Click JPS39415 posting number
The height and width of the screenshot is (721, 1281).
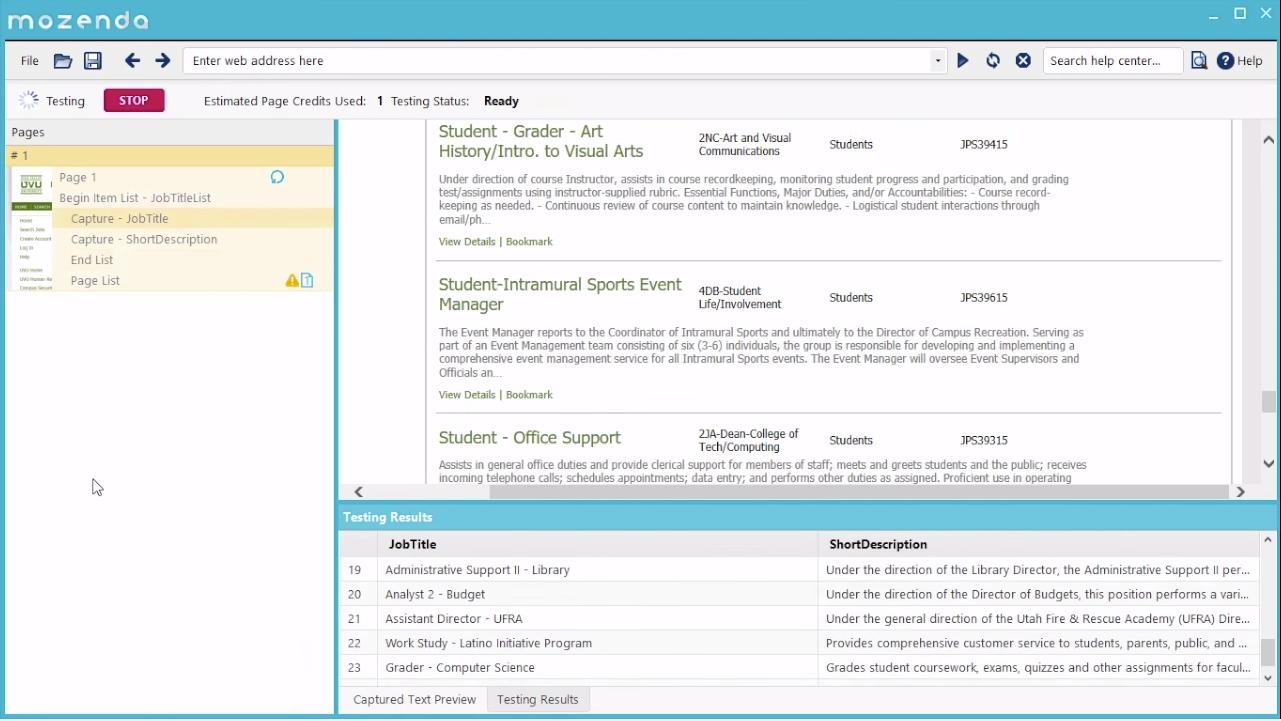pos(984,145)
